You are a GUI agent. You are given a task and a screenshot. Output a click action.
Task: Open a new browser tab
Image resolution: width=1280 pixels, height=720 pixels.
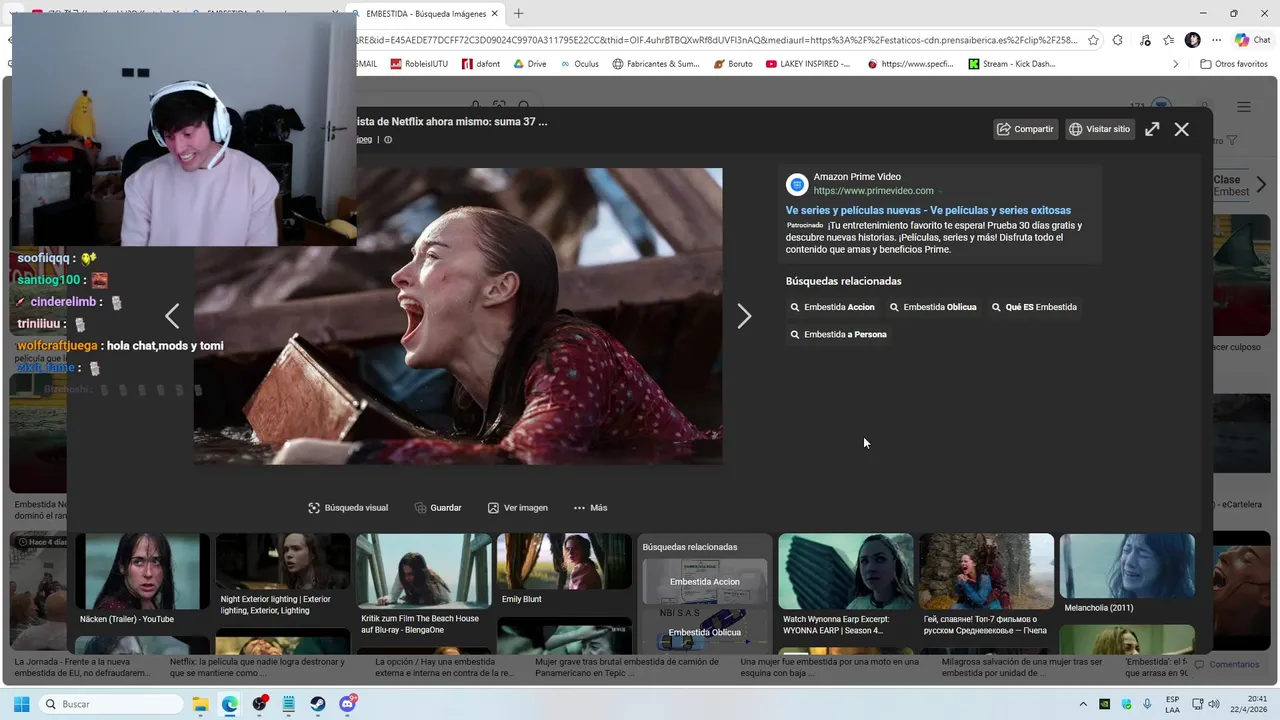click(518, 14)
